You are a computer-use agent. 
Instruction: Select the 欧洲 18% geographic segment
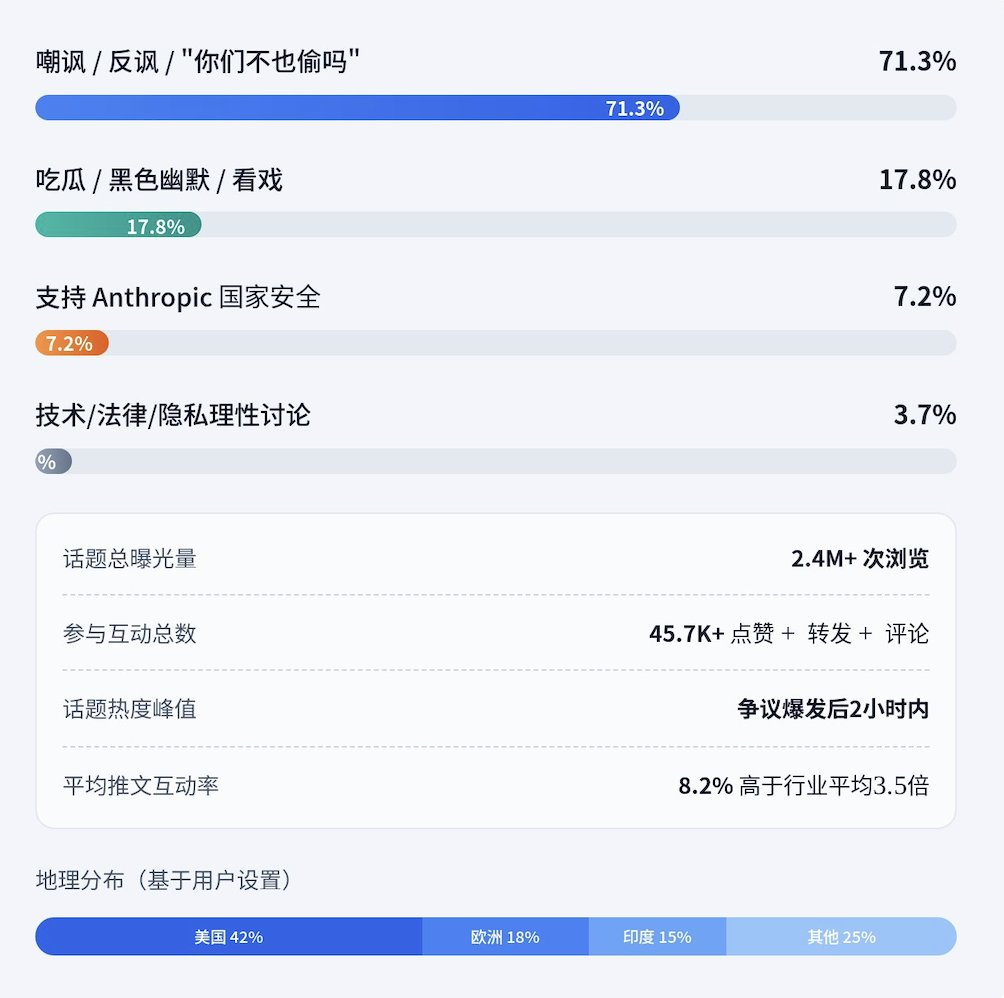pyautogui.click(x=505, y=937)
